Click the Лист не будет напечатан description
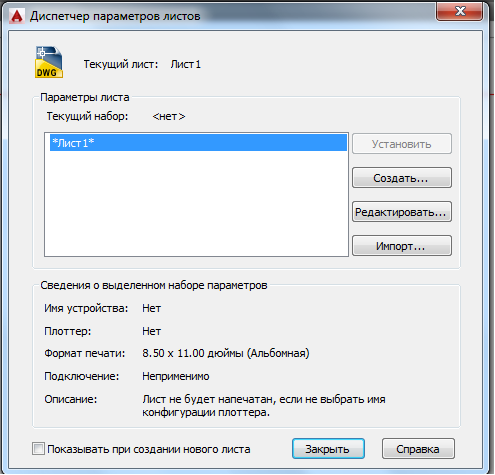This screenshot has height=475, width=495. point(264,406)
